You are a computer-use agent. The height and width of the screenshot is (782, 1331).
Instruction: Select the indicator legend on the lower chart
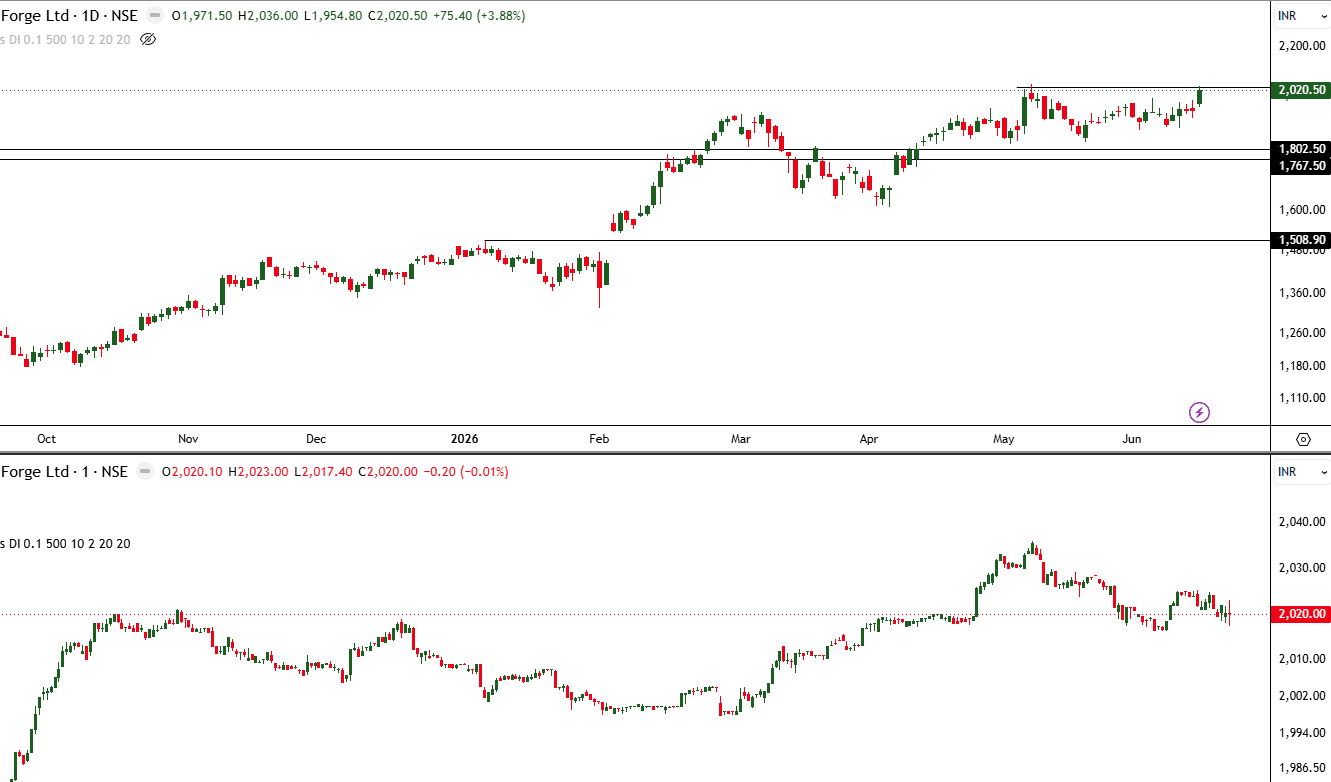click(66, 543)
